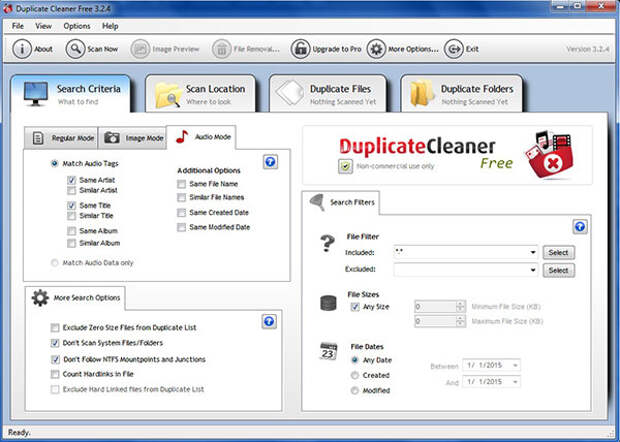Start a scan with Scan Now icon
The height and width of the screenshot is (442, 620).
coord(75,49)
